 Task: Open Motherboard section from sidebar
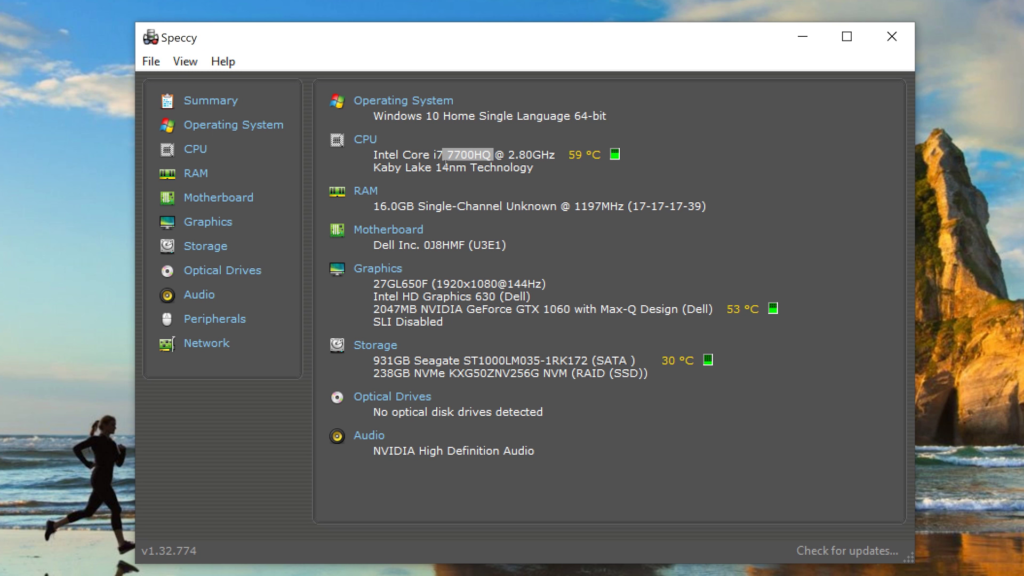coord(218,197)
